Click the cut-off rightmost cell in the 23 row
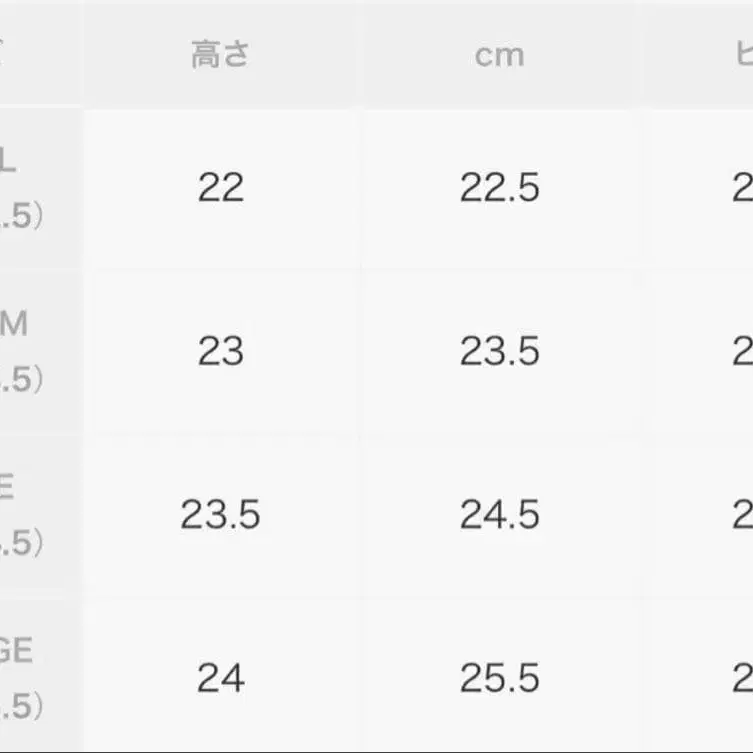Viewport: 753px width, 753px height. click(x=742, y=351)
